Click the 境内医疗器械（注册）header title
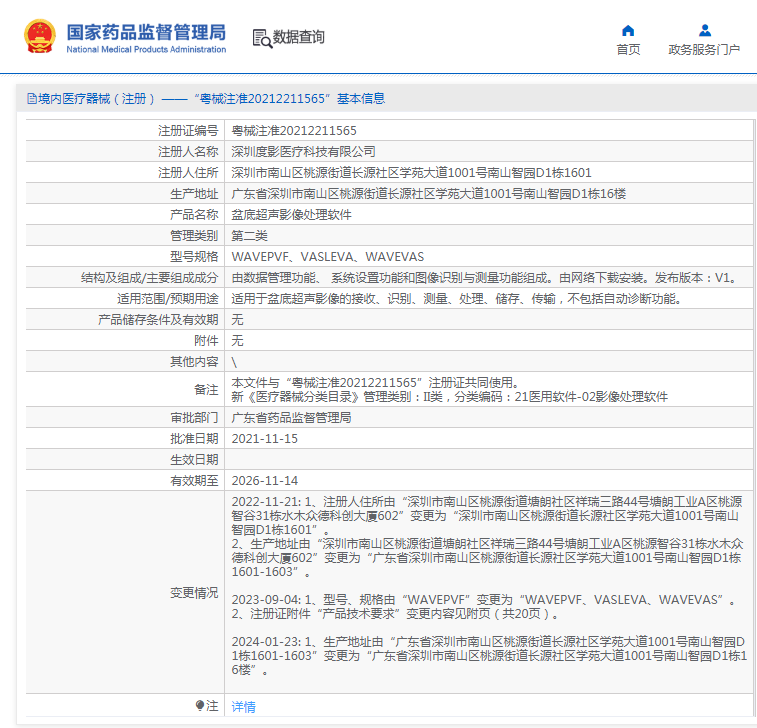 [211, 98]
